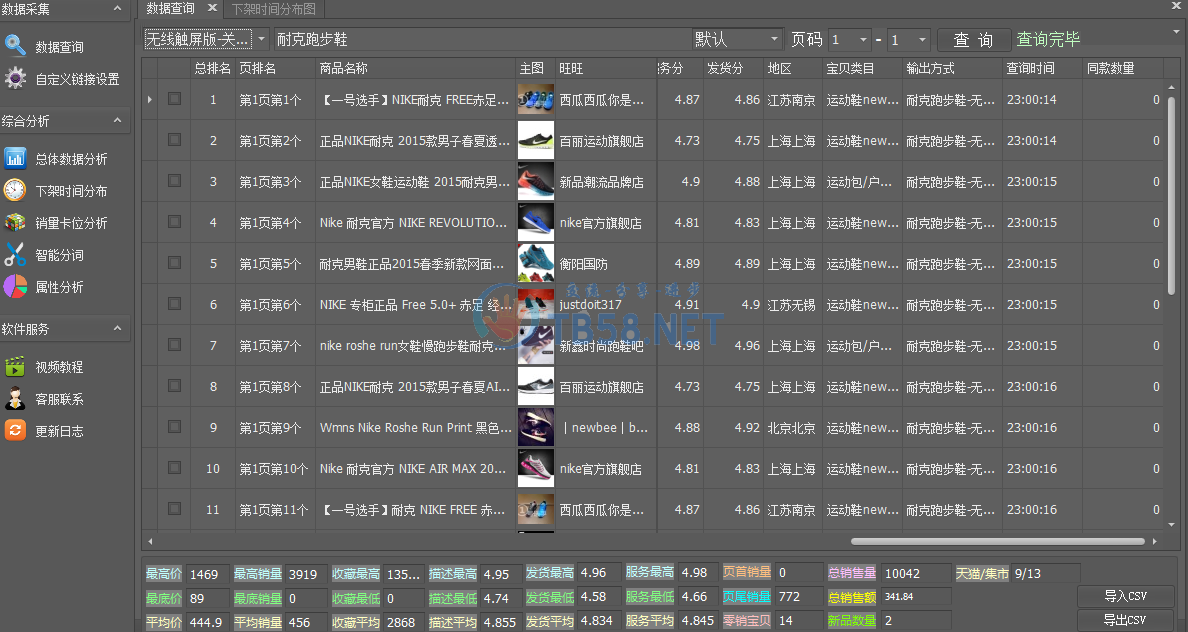Sort by 查询时间 column header
Image resolution: width=1188 pixels, height=632 pixels.
tap(1042, 68)
